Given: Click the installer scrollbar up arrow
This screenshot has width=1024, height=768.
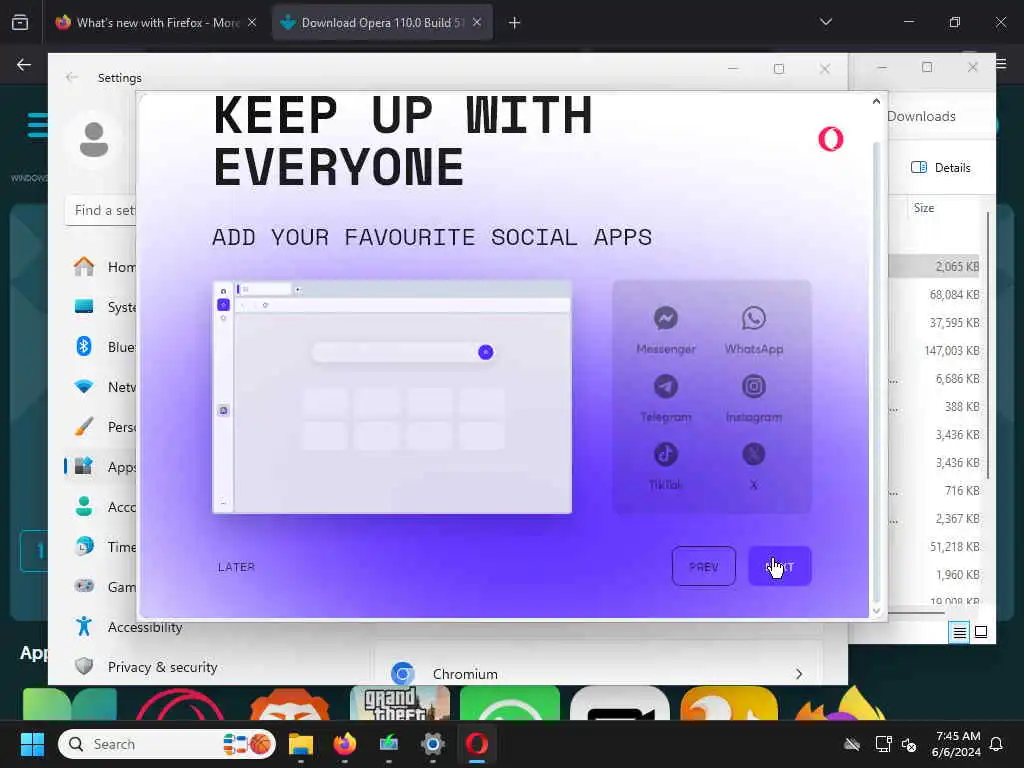Looking at the screenshot, I should click(x=876, y=101).
